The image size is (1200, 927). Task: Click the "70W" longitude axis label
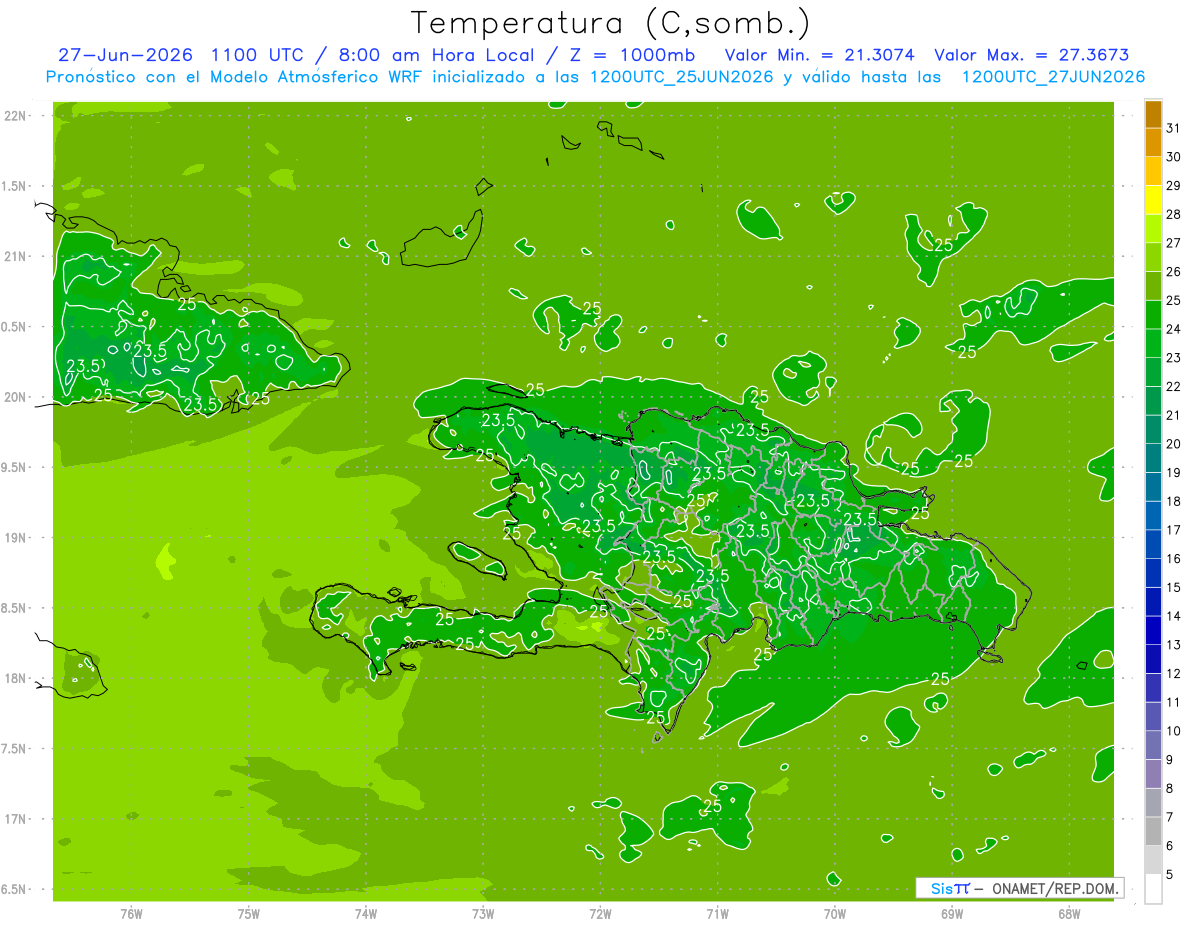834,914
